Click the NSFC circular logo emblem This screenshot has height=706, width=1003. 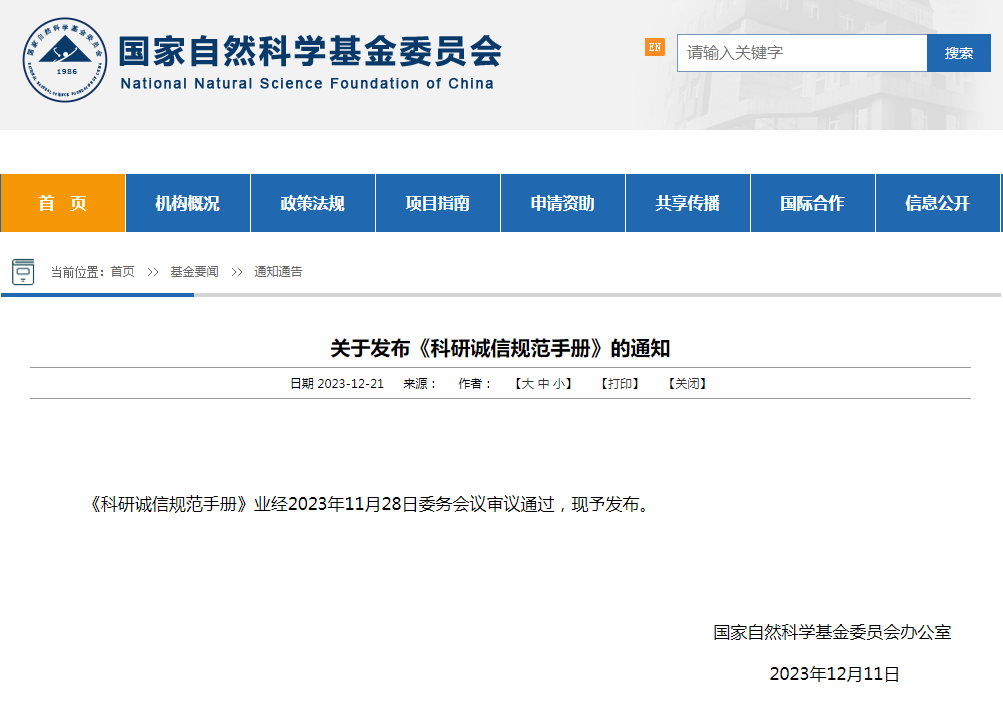point(64,60)
